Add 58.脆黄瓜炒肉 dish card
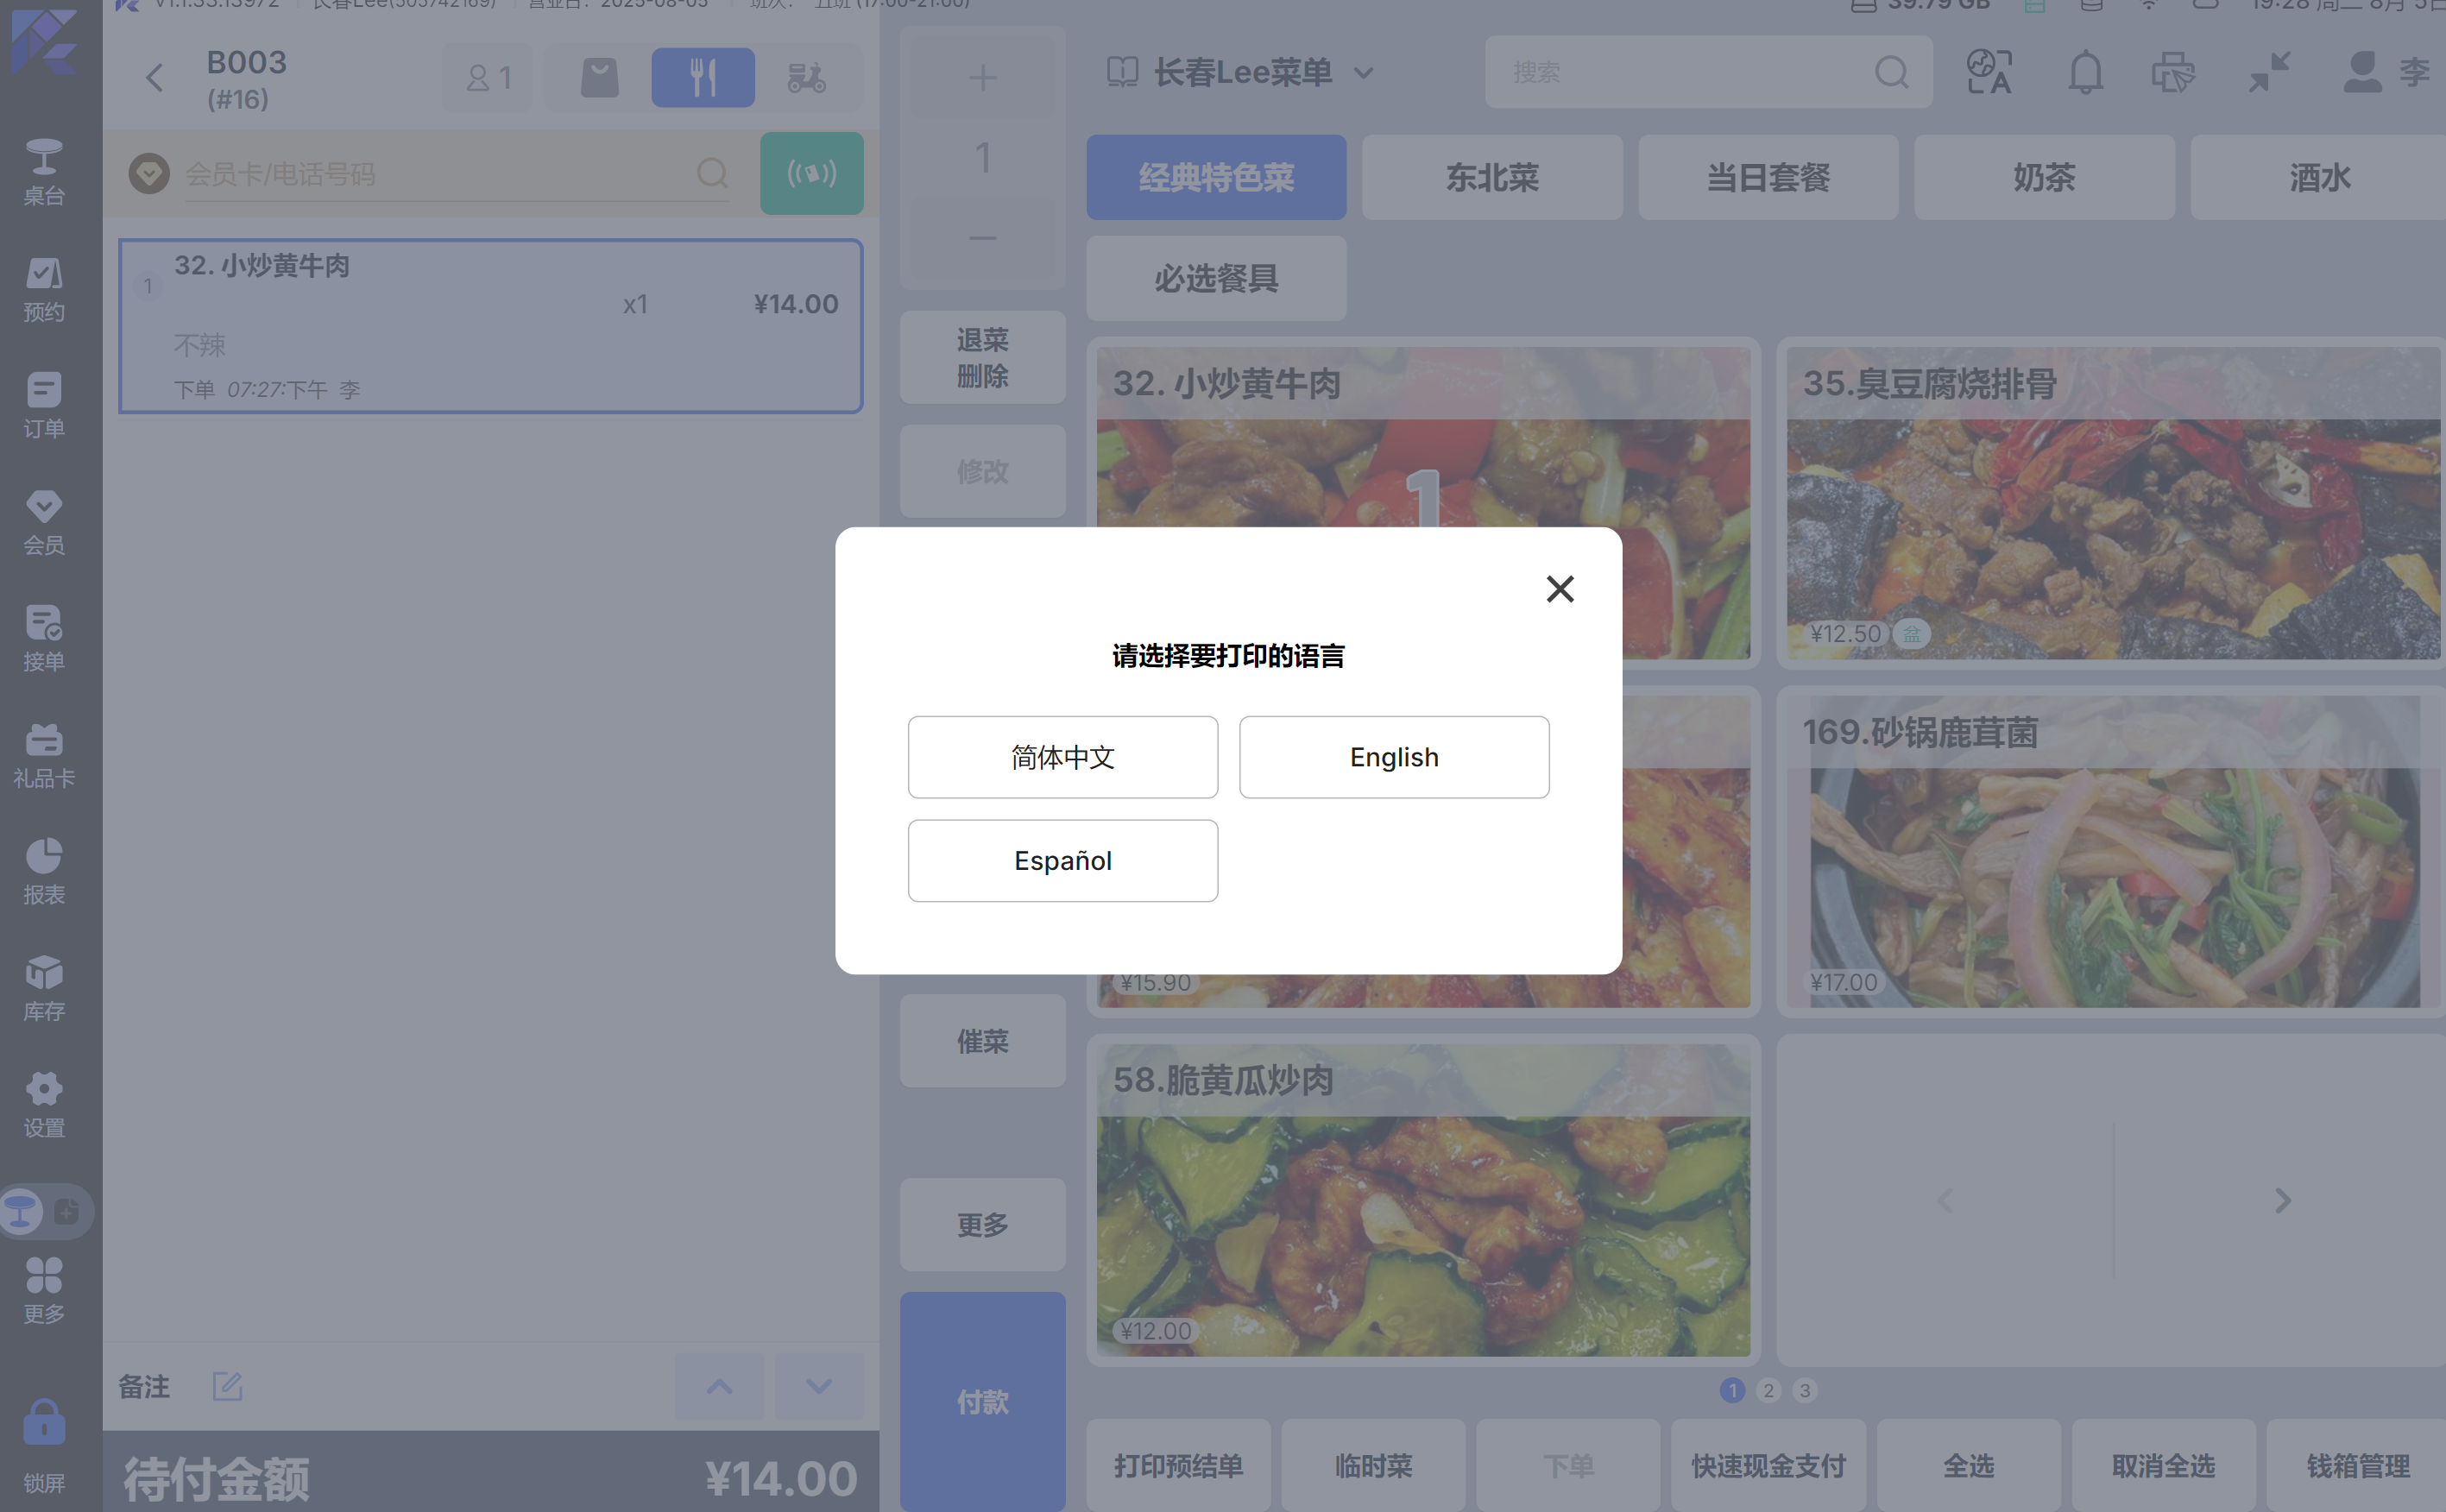 point(1423,1200)
